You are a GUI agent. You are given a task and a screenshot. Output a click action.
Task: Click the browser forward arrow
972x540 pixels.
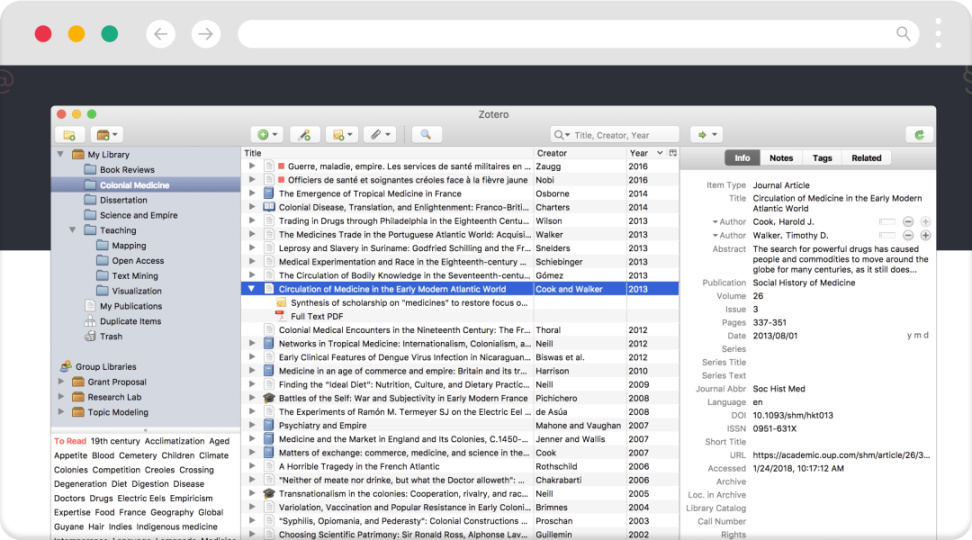pos(206,33)
